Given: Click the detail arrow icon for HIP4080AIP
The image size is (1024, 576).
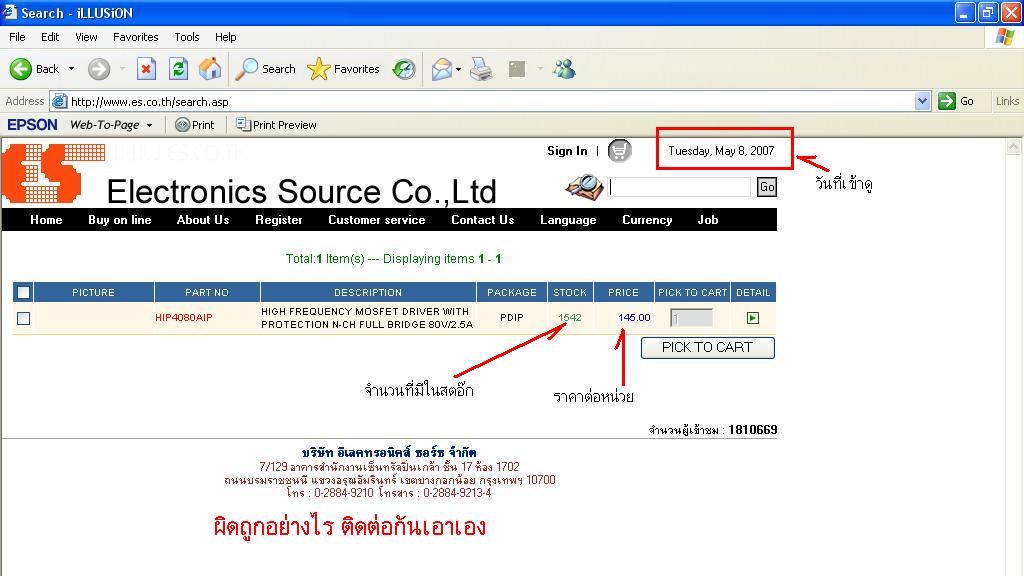Looking at the screenshot, I should (752, 318).
